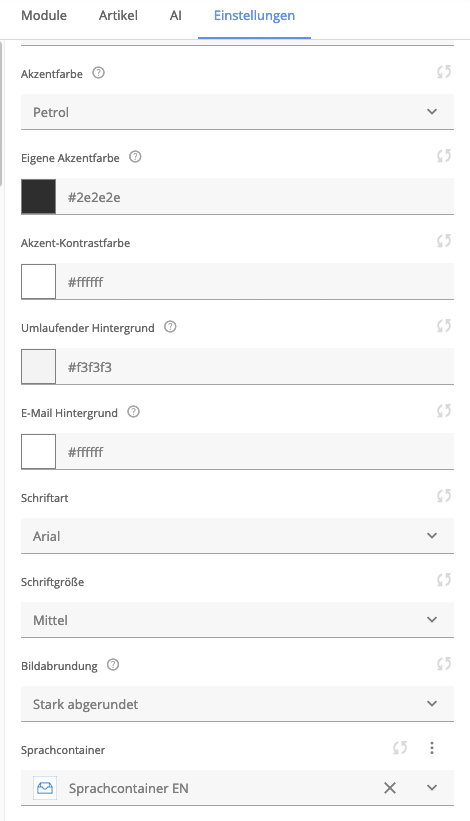Open the Artikel tab
The width and height of the screenshot is (470, 821).
click(x=118, y=16)
